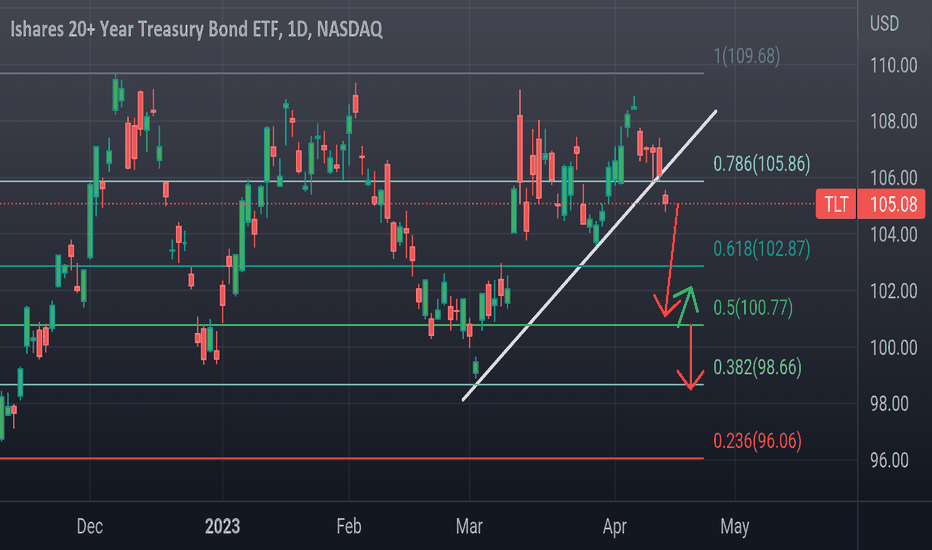This screenshot has width=932, height=550.
Task: Click the 2023 label on time axis
Action: click(x=222, y=526)
